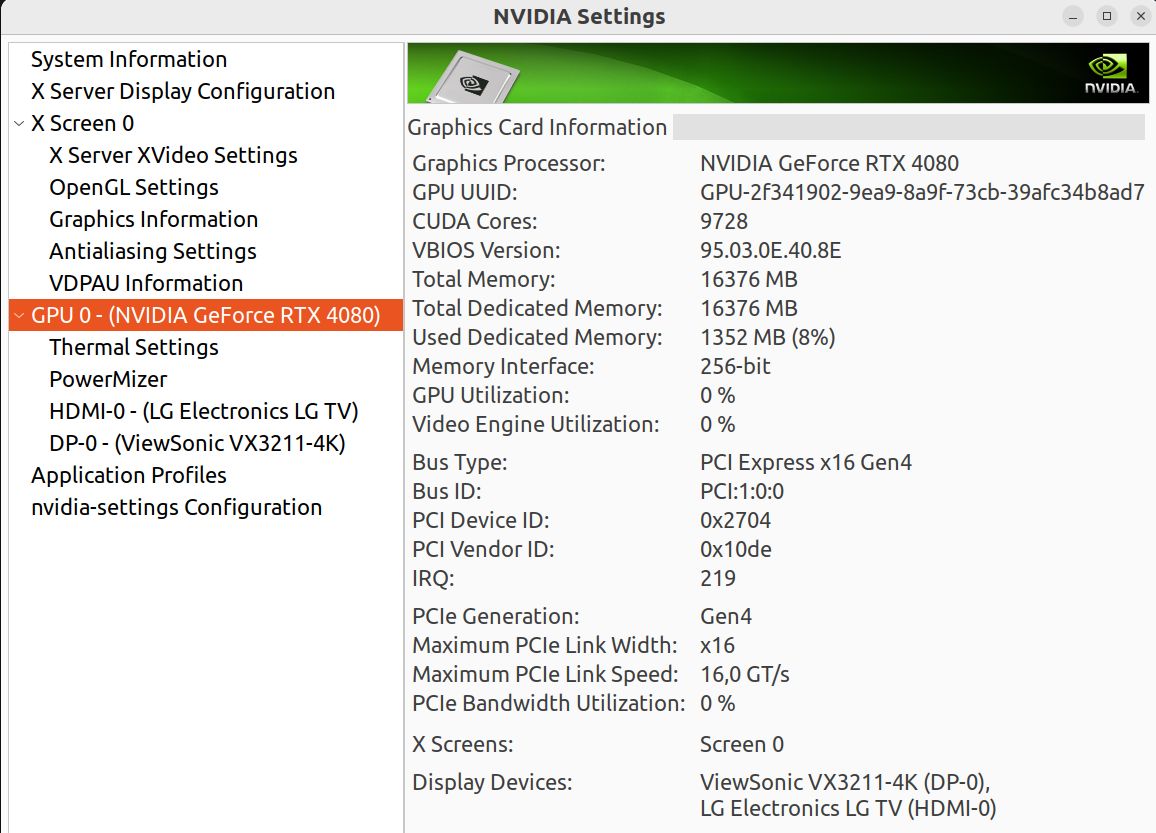Select DP-0 ViewSonic VX3211-4K display
The width and height of the screenshot is (1156, 833).
click(x=197, y=443)
